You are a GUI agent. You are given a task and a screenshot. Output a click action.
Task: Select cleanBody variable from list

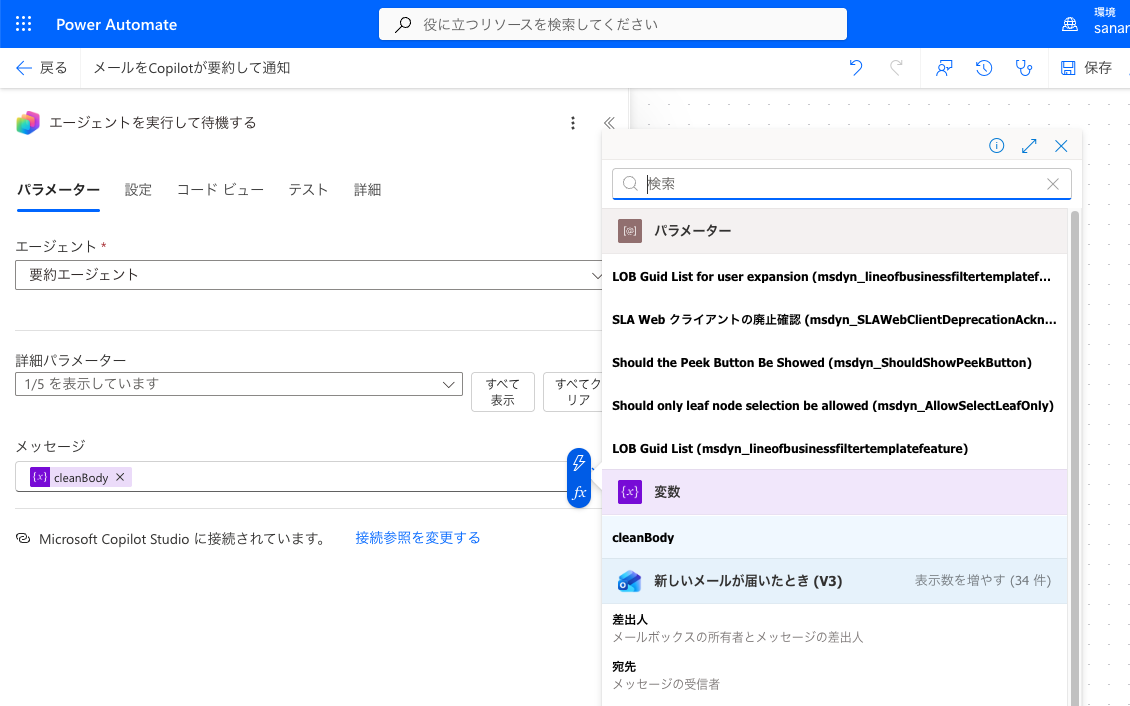pyautogui.click(x=835, y=537)
